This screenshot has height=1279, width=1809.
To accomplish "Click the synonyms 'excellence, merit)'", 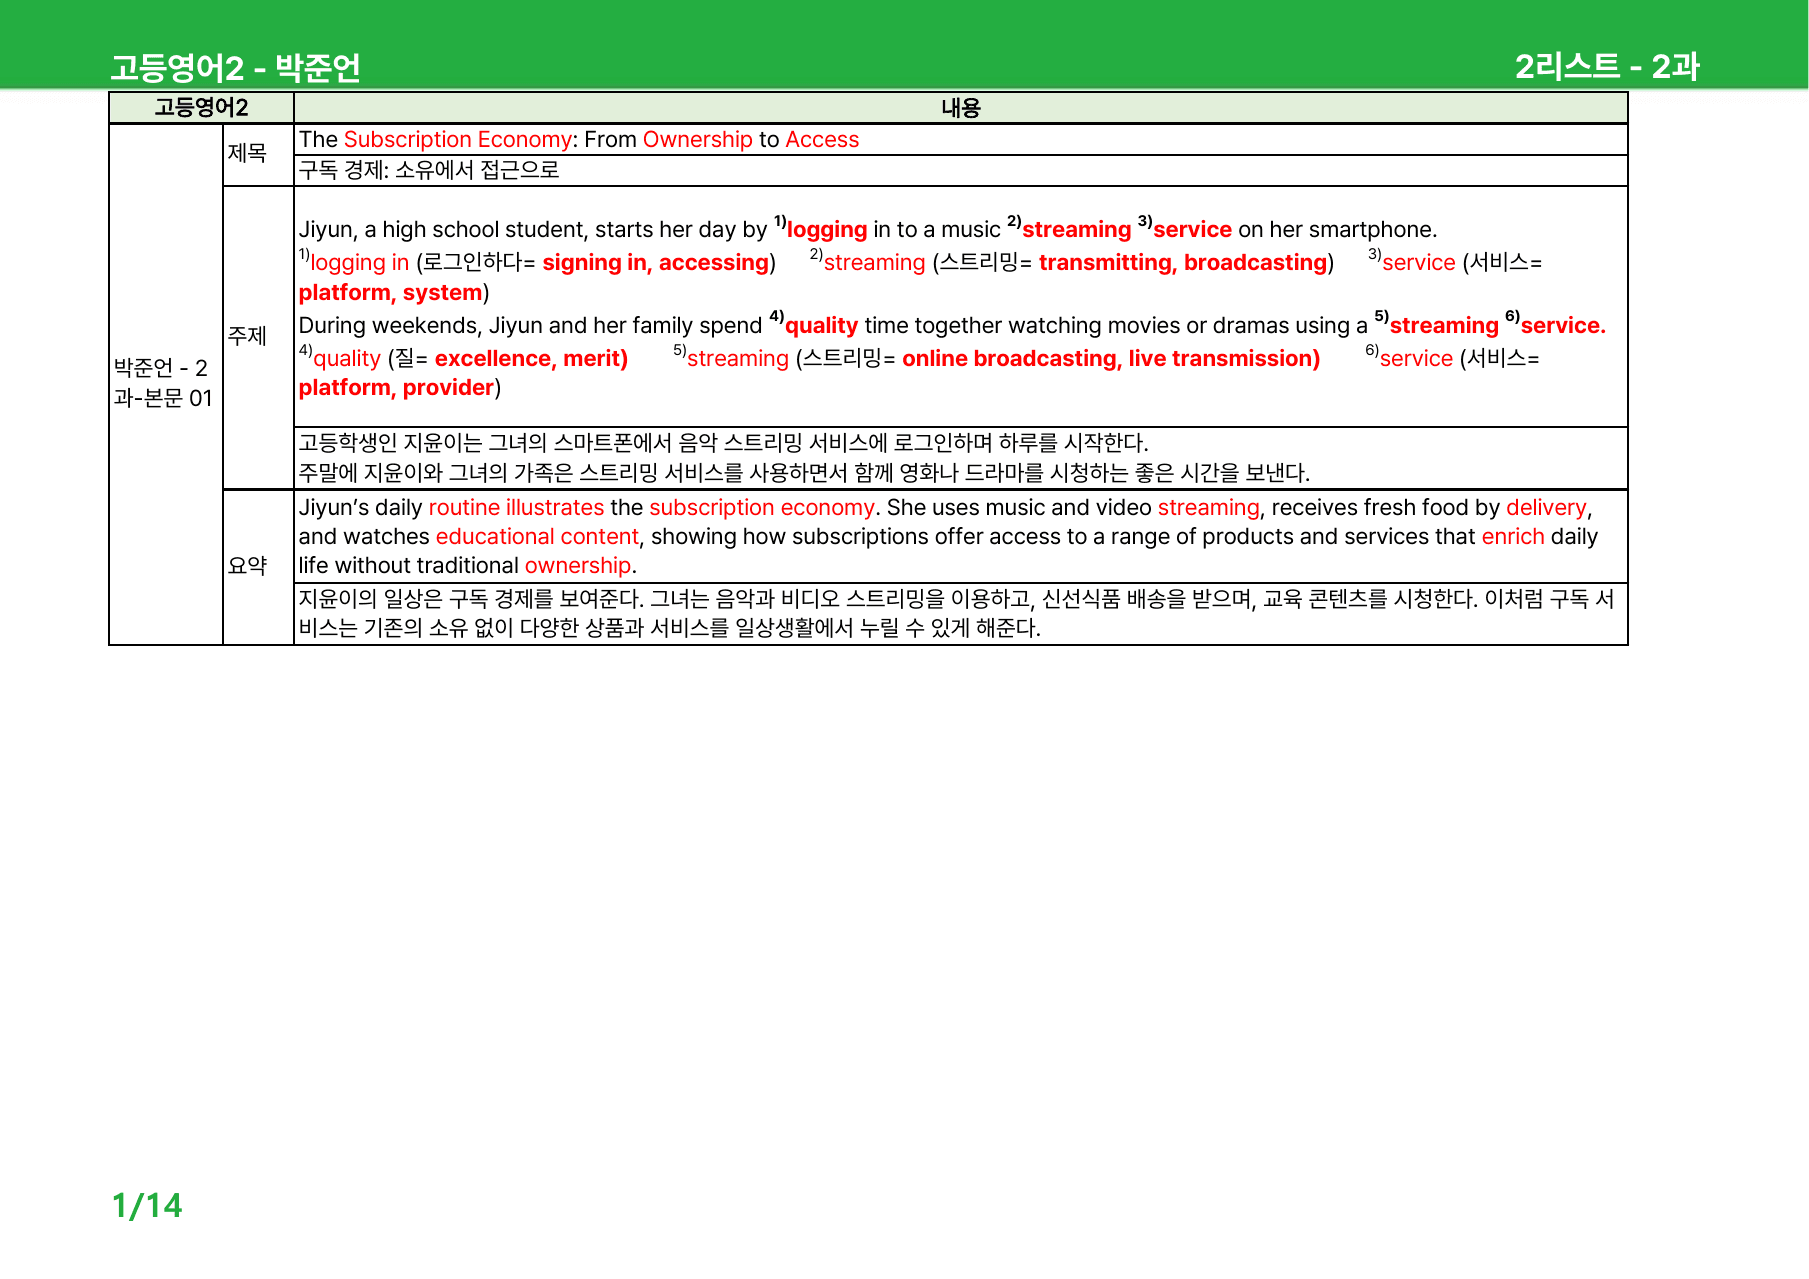I will click(531, 358).
